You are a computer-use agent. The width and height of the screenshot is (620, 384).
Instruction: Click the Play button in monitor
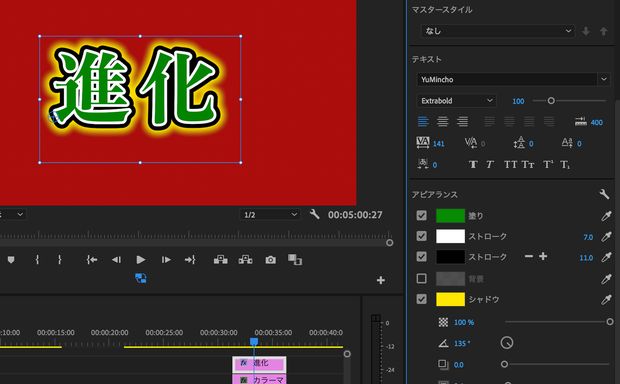click(141, 260)
